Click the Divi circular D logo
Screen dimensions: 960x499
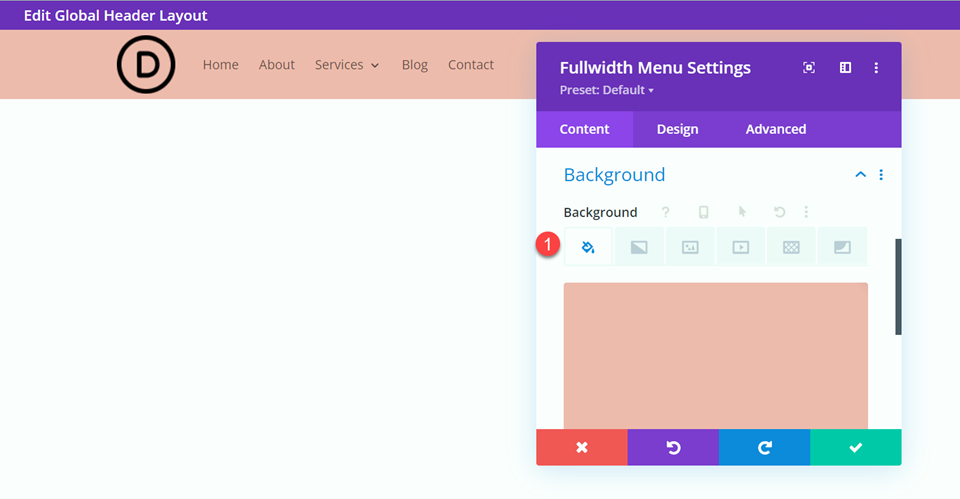coord(146,64)
